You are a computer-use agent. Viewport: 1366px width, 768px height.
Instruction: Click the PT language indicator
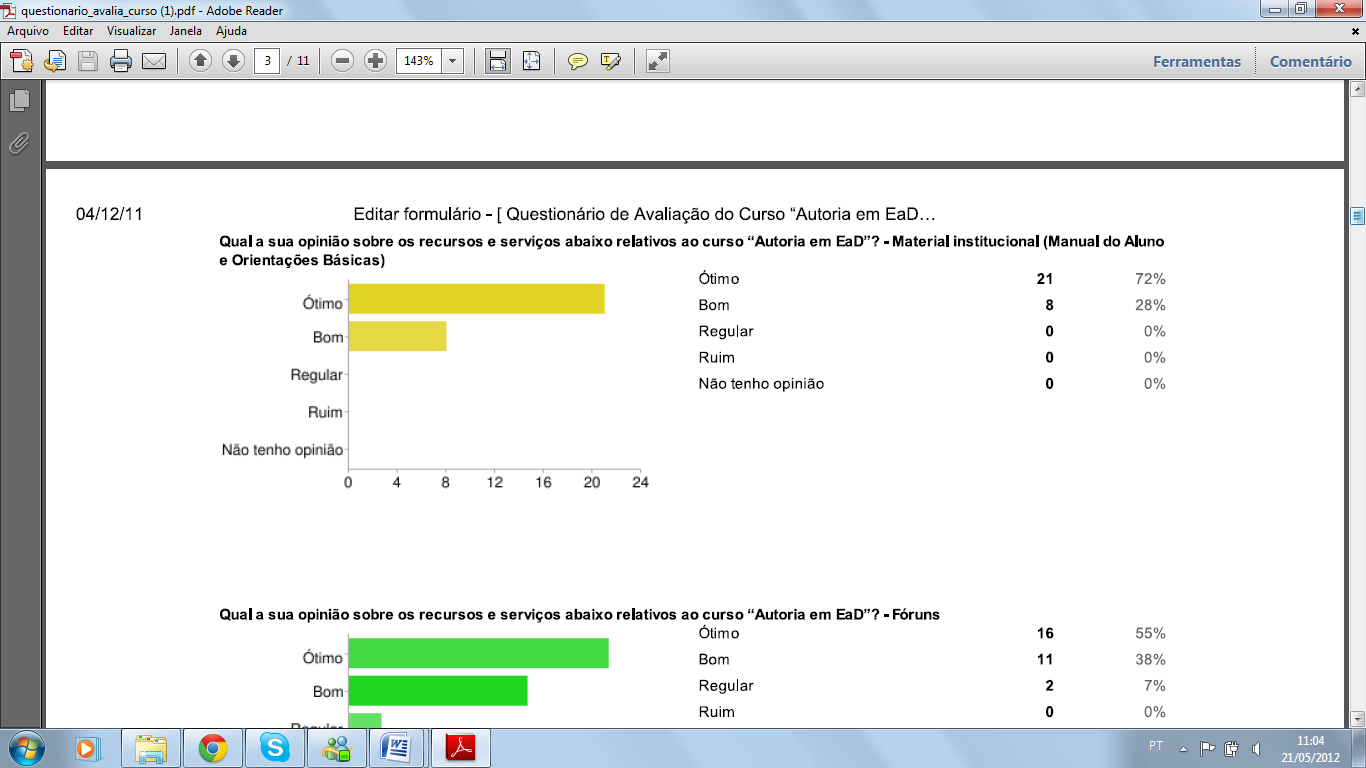click(1156, 746)
